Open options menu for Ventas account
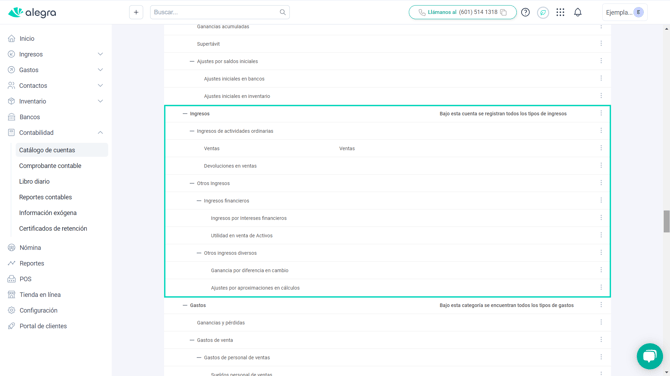The width and height of the screenshot is (670, 376). pos(601,148)
